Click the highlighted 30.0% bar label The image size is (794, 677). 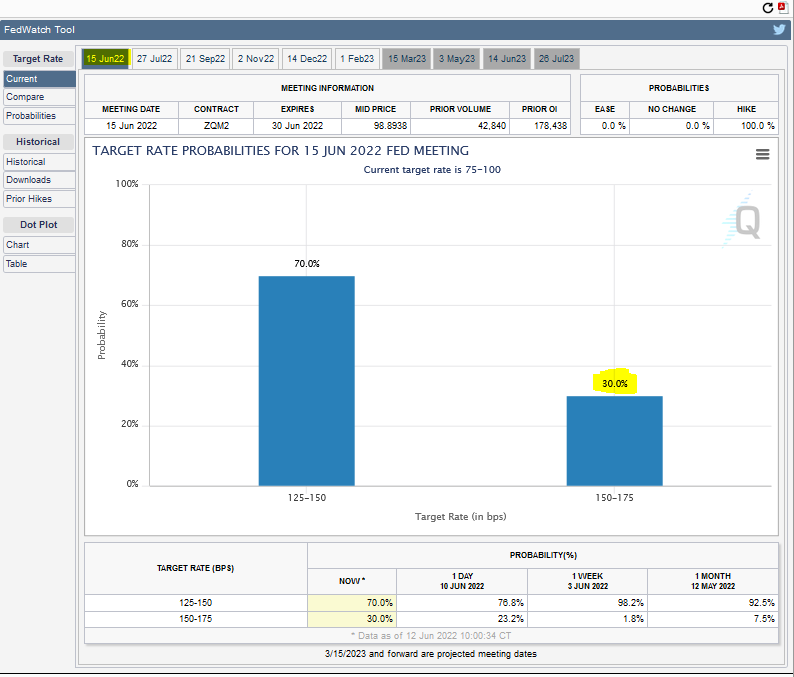tap(615, 384)
